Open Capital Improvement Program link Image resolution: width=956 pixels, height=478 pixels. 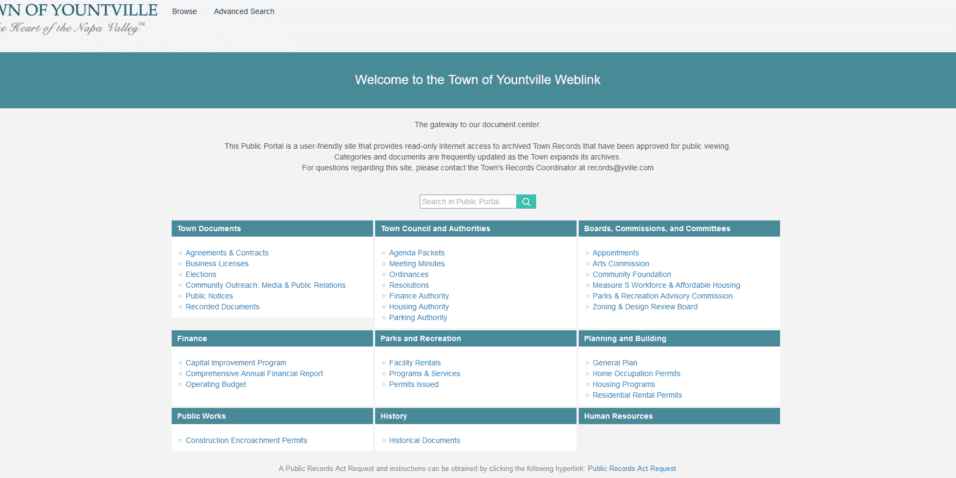[235, 363]
